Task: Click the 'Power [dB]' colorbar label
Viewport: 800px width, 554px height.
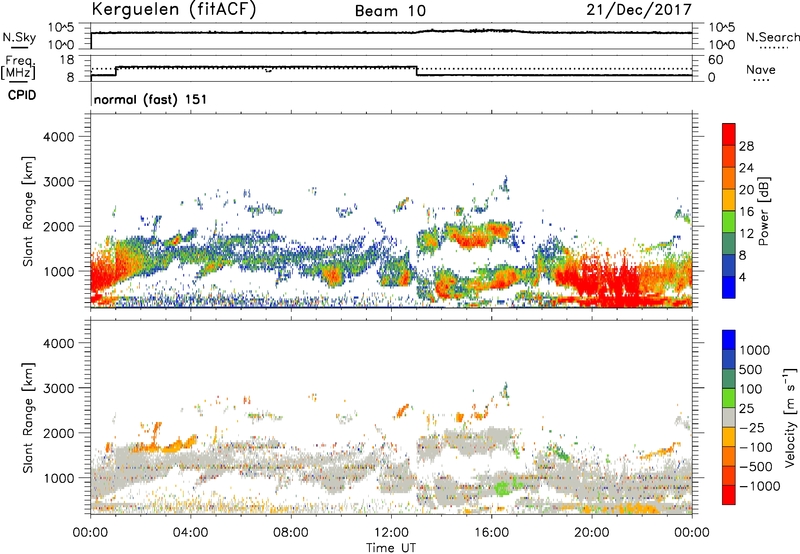Action: click(763, 211)
